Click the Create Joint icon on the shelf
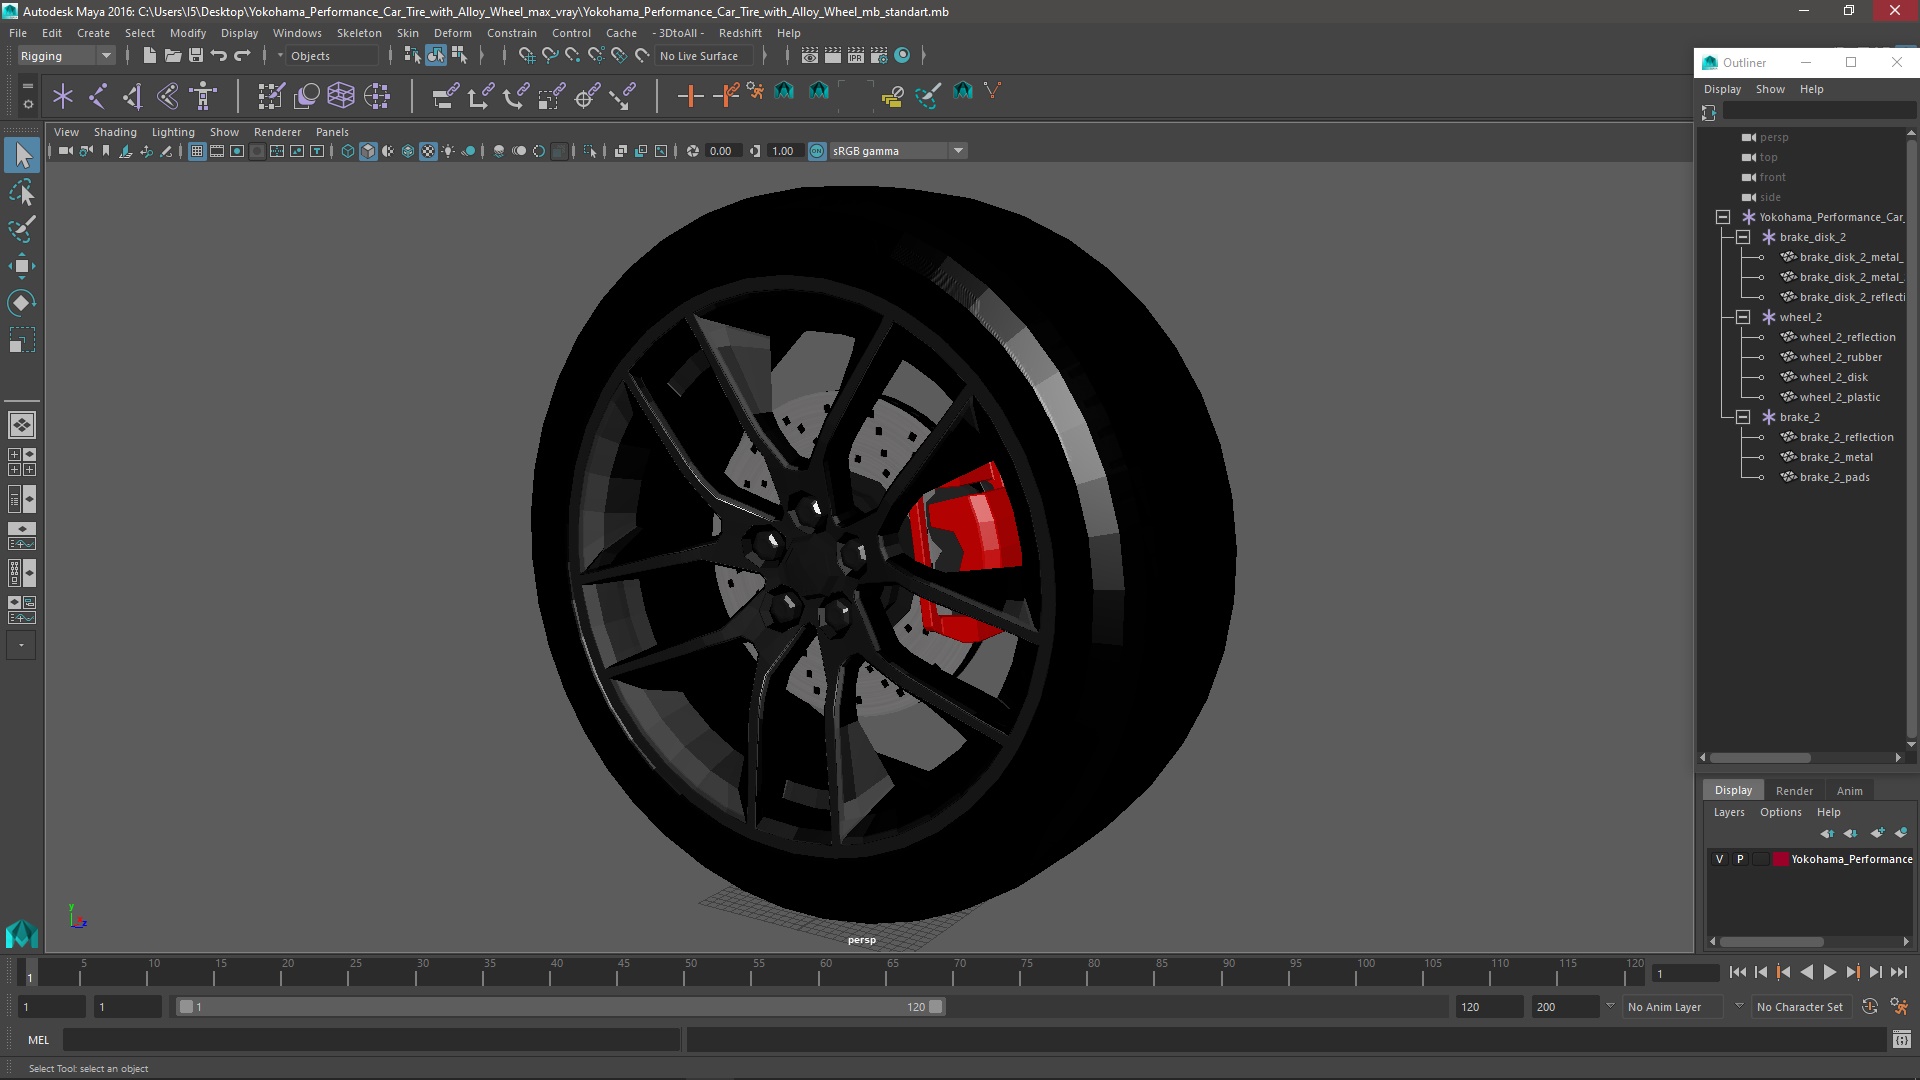Image resolution: width=1920 pixels, height=1080 pixels. point(97,96)
